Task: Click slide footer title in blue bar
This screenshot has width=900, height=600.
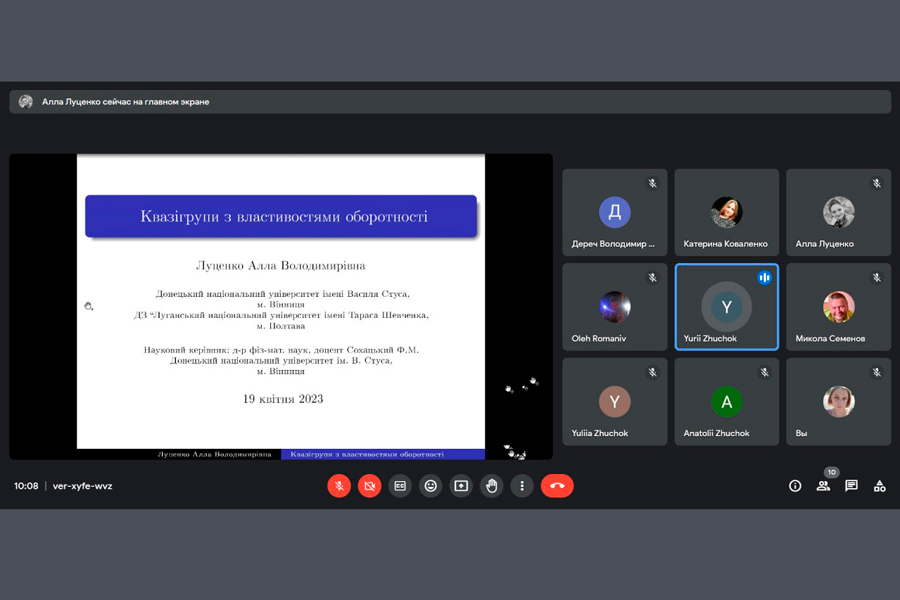Action: click(367, 454)
